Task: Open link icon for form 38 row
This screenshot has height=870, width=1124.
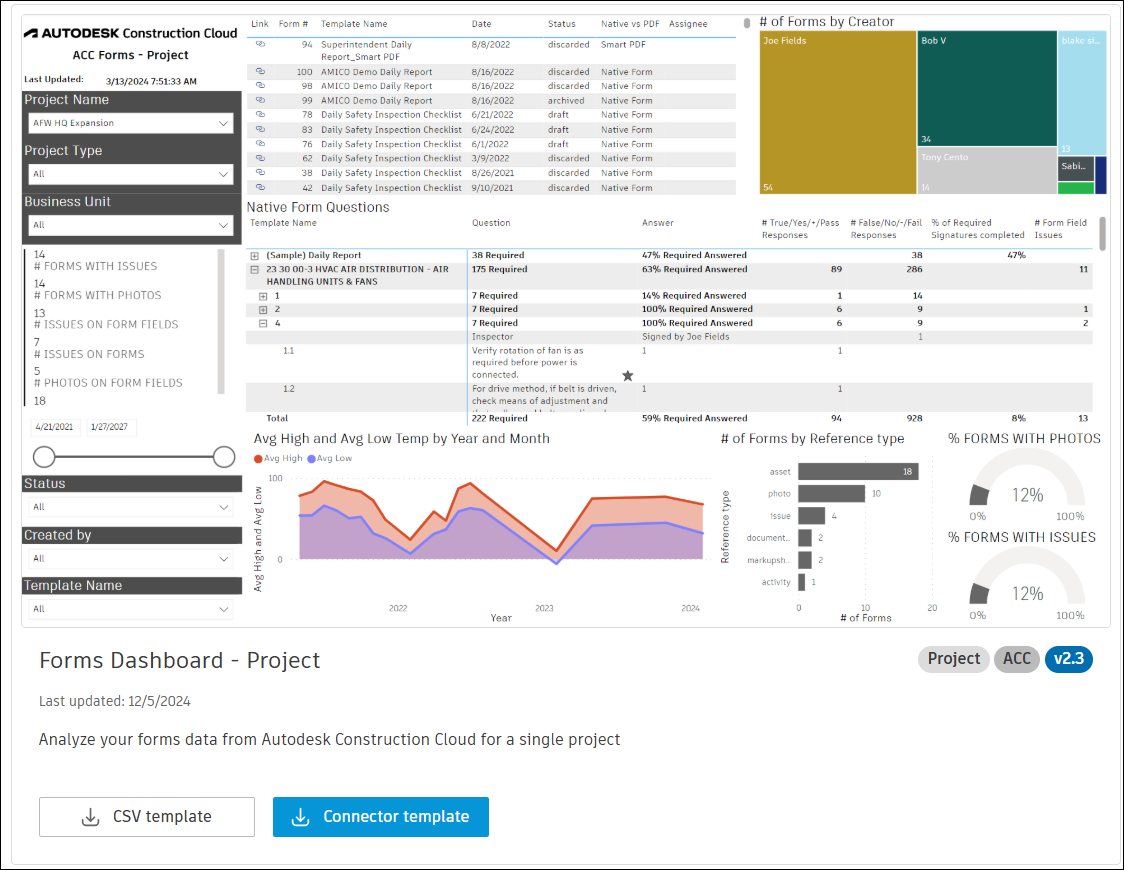Action: coord(260,173)
